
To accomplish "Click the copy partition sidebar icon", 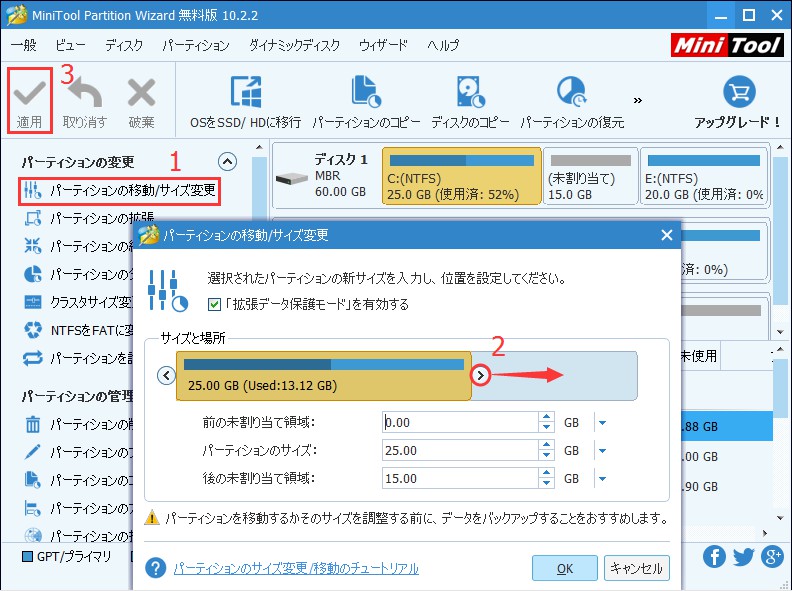I will click(x=33, y=479).
